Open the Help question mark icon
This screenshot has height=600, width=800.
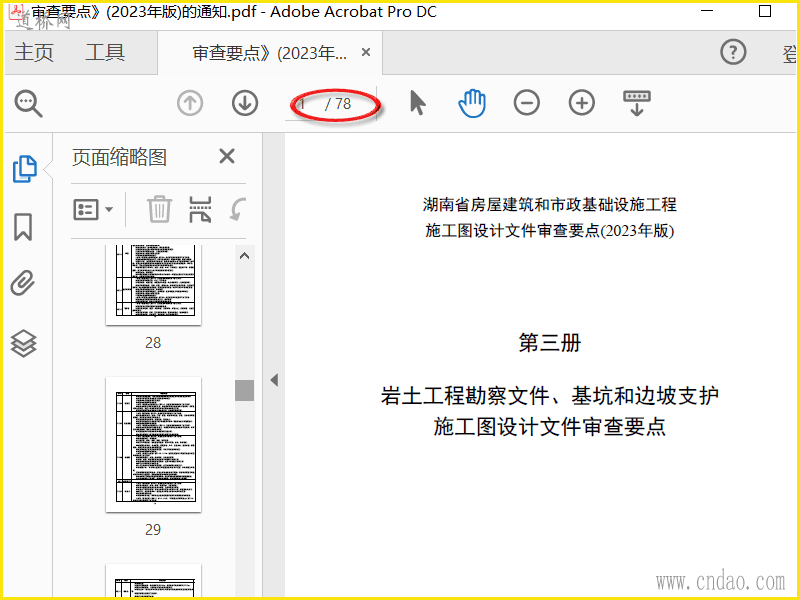click(x=733, y=52)
